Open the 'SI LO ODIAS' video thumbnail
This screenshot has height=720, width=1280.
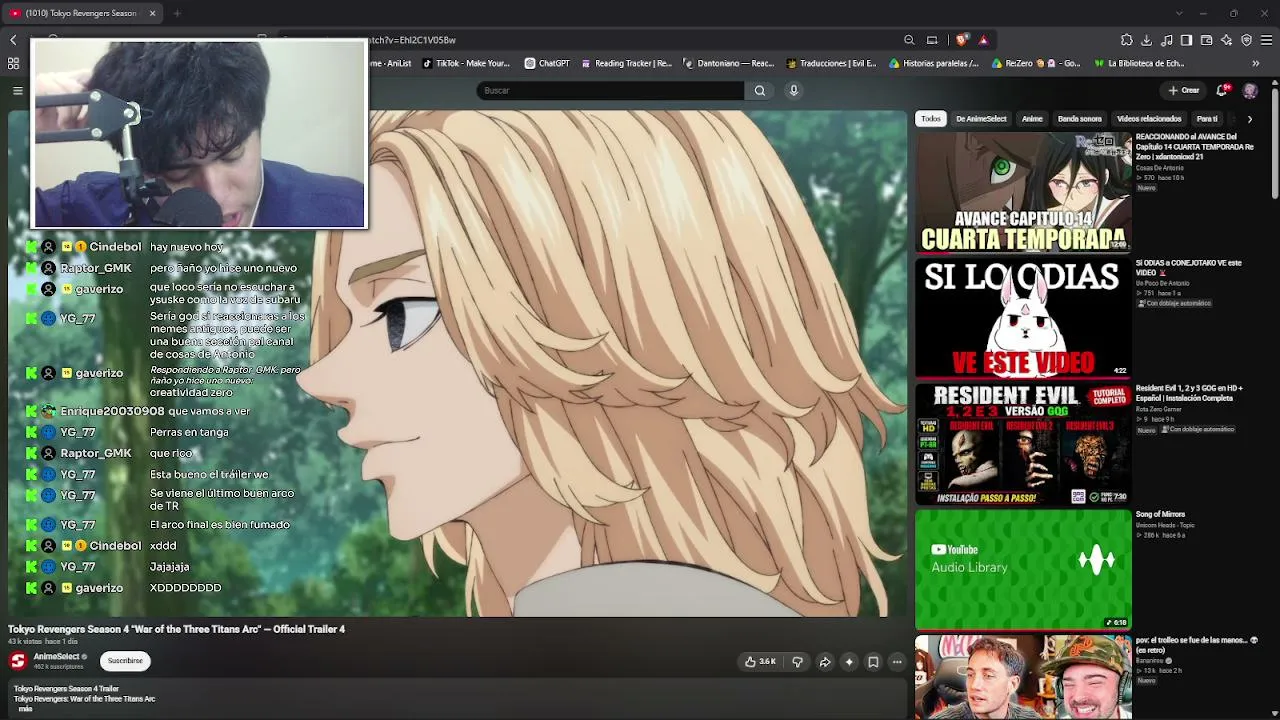coord(1023,318)
